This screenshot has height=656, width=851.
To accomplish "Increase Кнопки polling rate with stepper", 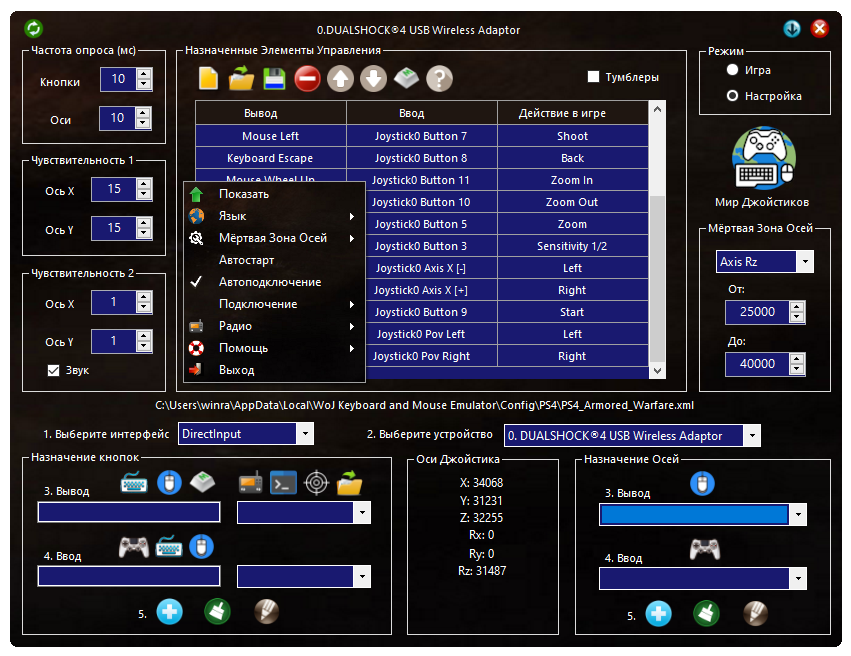I will tap(144, 74).
